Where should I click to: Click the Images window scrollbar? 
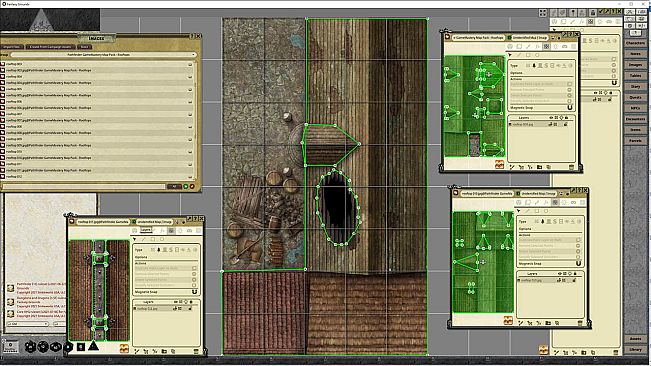[x=196, y=120]
